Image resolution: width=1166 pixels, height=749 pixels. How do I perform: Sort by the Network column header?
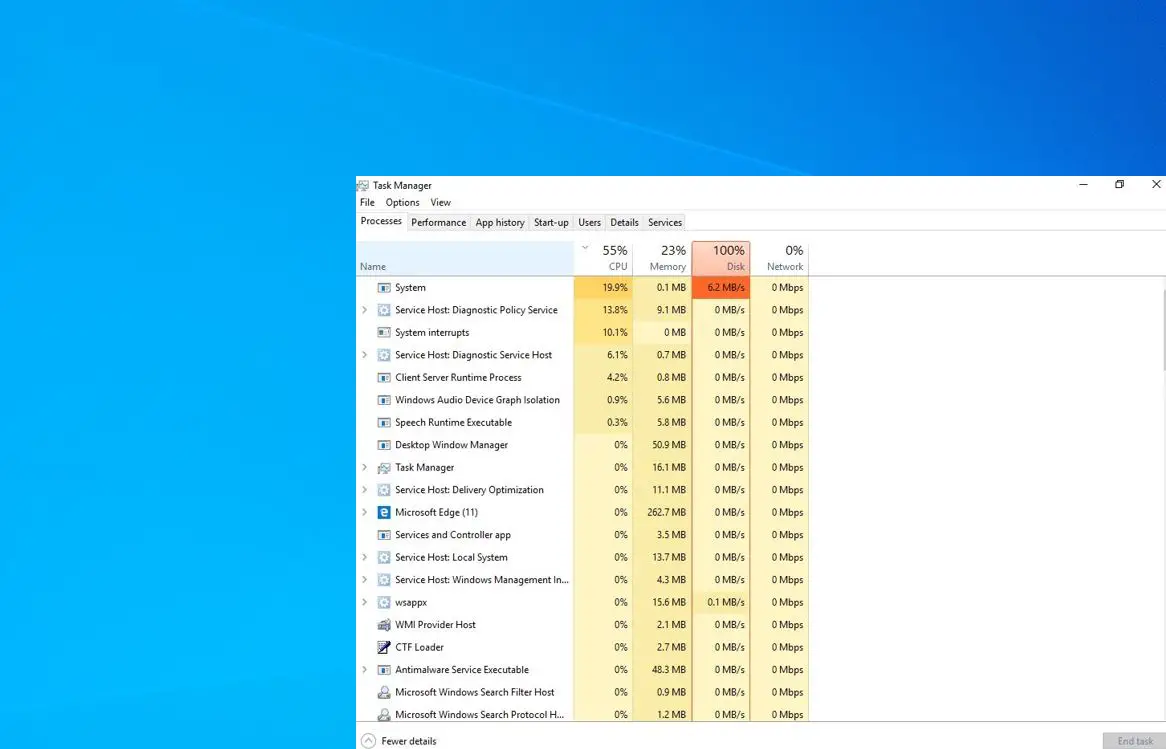coord(779,258)
